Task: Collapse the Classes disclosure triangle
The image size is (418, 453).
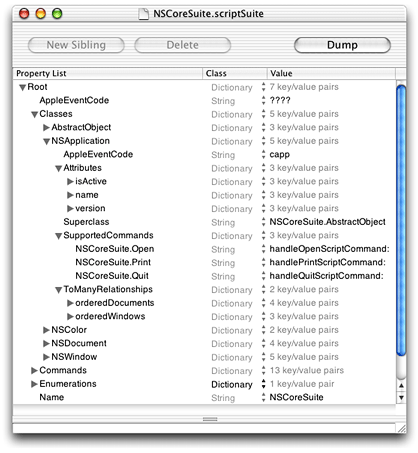Action: [x=34, y=115]
